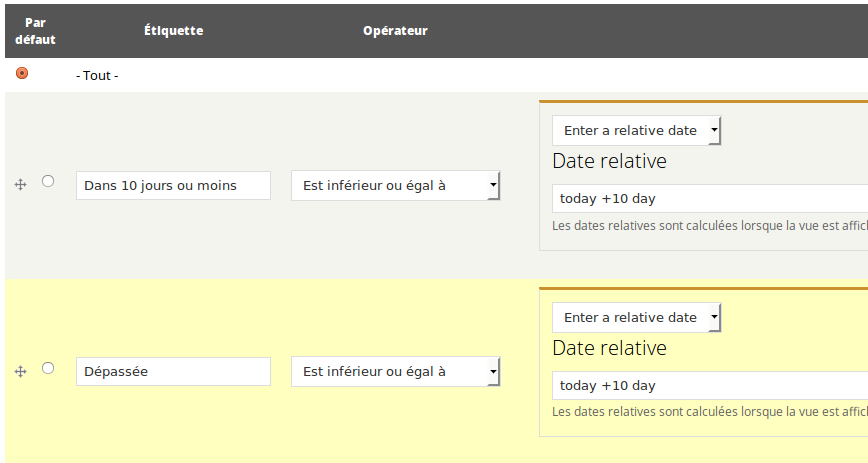Open operator dropdown in 'Dépassée' row
The image size is (868, 463).
[x=396, y=372]
